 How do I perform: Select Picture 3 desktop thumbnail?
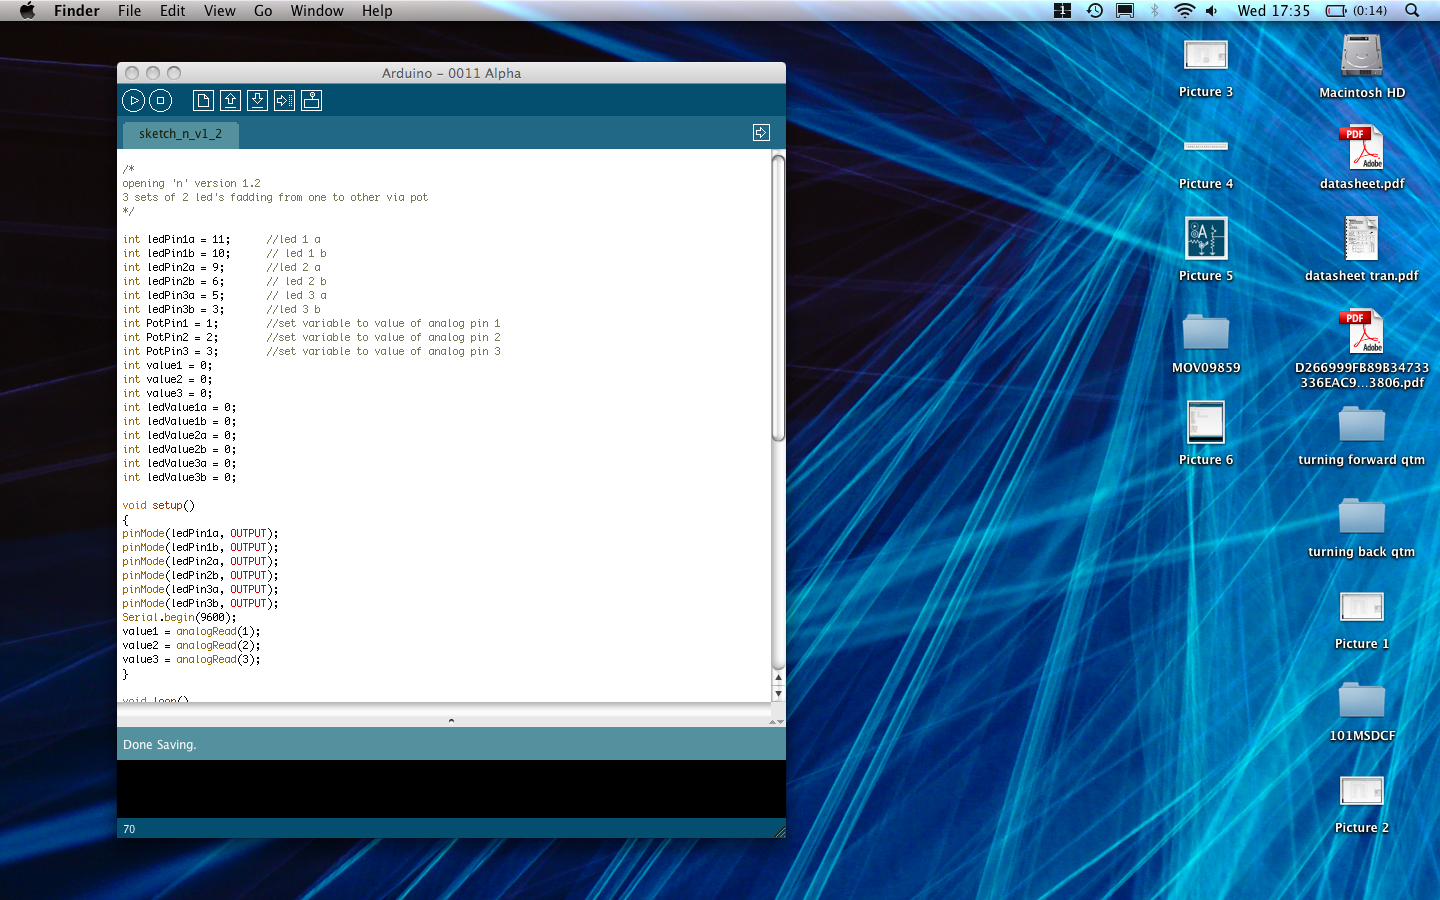tap(1206, 55)
